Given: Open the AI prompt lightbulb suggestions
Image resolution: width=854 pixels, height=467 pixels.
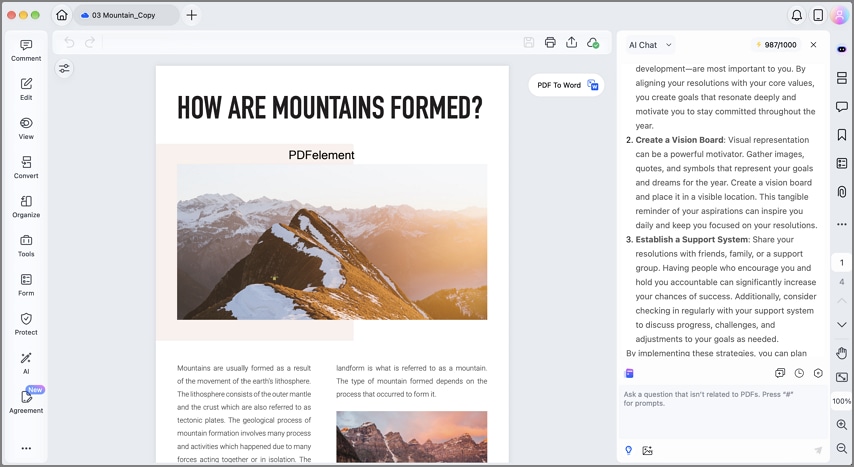Looking at the screenshot, I should (x=629, y=450).
